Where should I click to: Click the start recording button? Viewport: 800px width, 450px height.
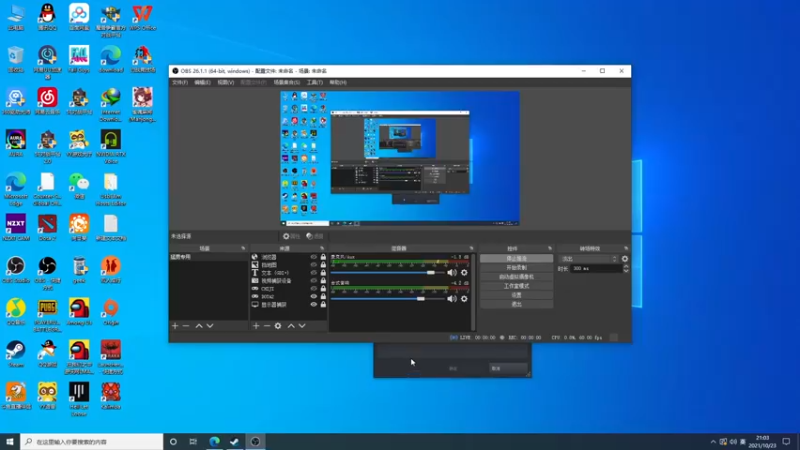click(x=516, y=268)
